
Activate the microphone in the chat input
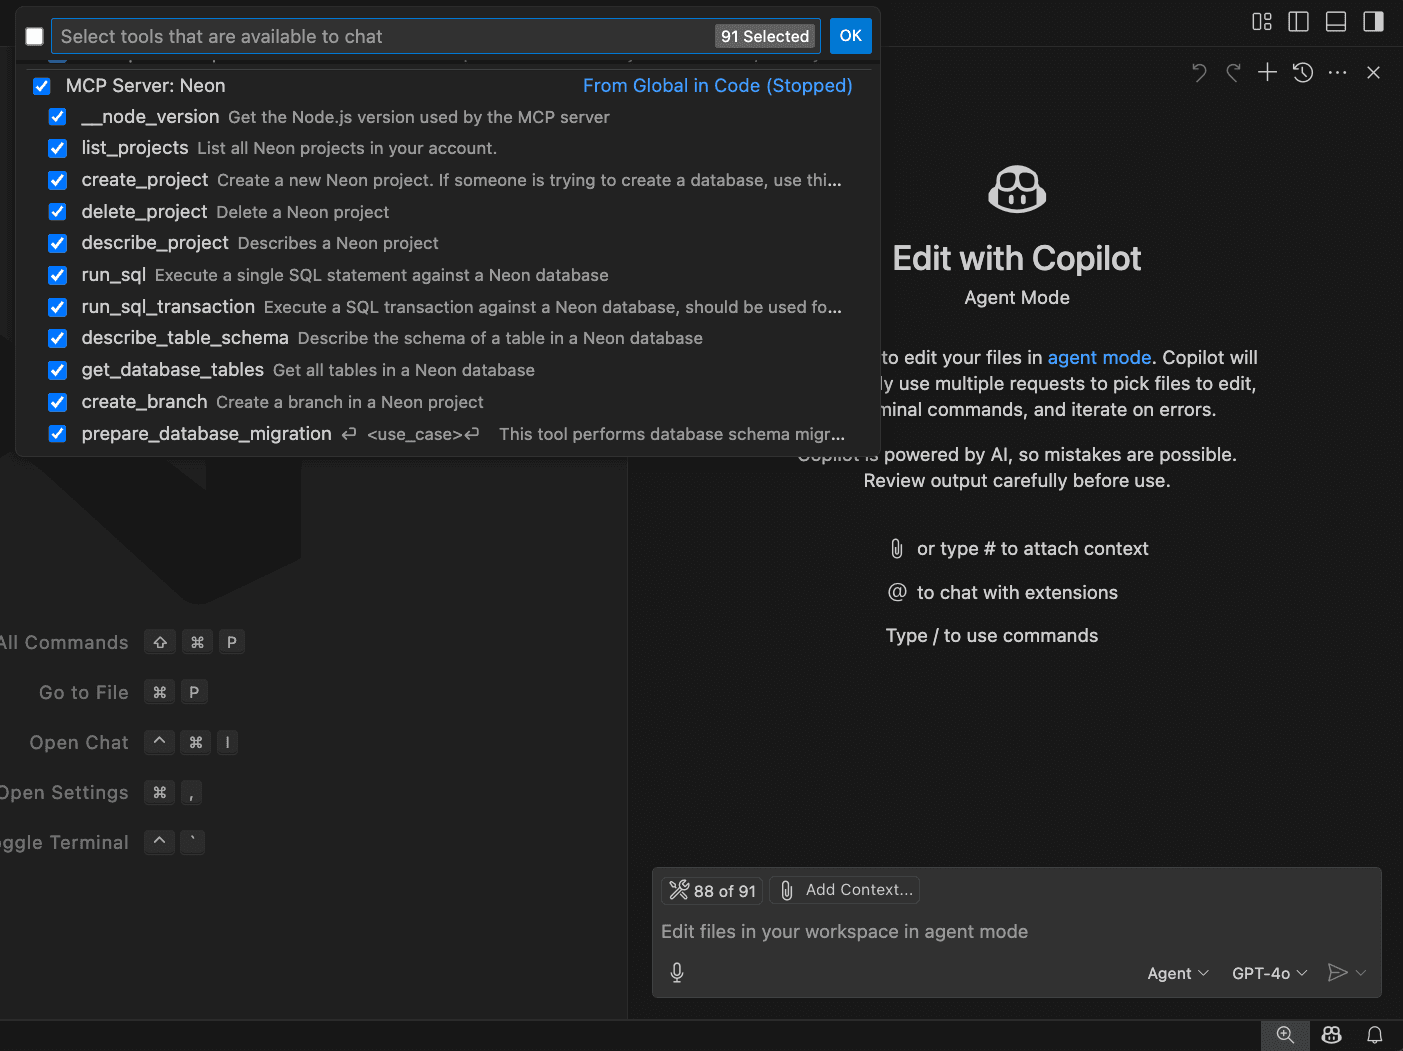click(677, 971)
